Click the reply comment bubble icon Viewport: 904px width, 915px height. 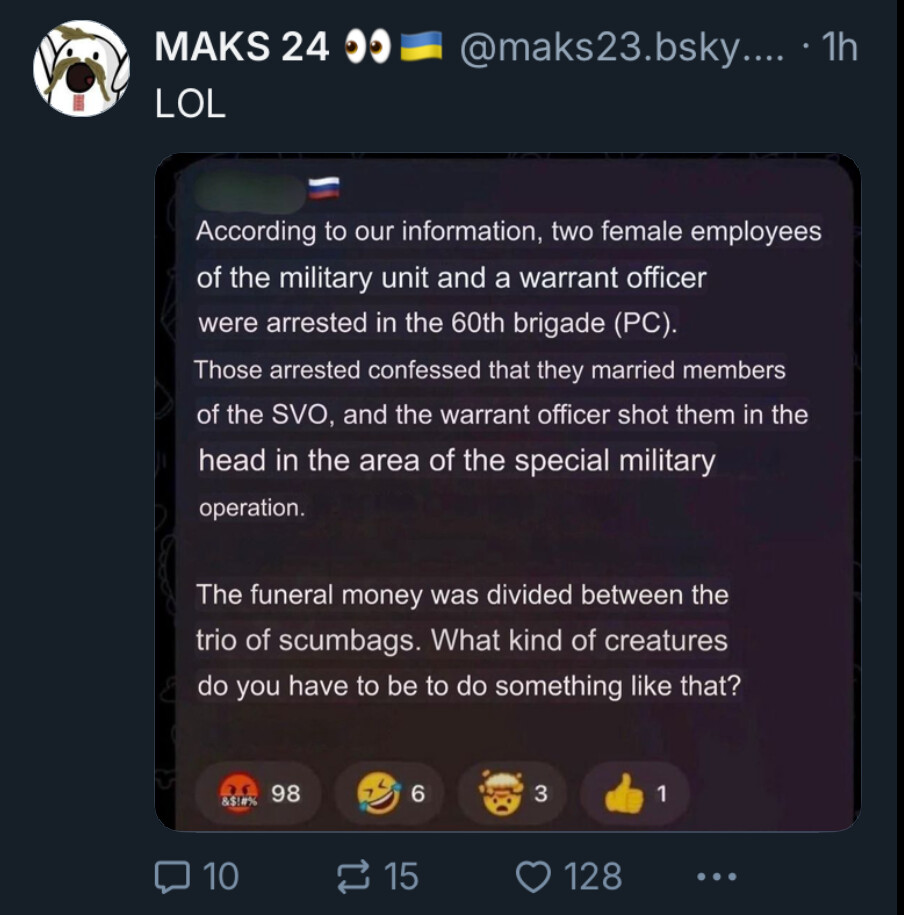click(x=172, y=876)
